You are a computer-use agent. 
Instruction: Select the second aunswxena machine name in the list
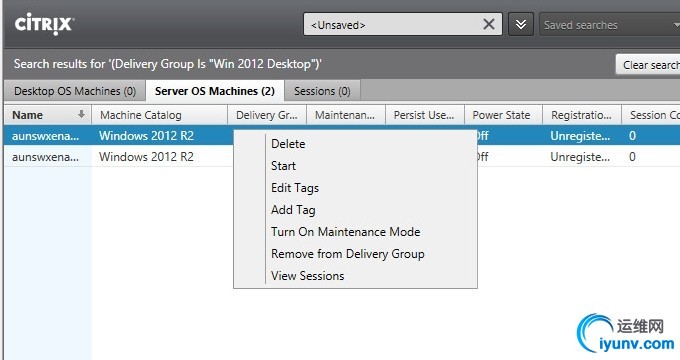coord(46,157)
